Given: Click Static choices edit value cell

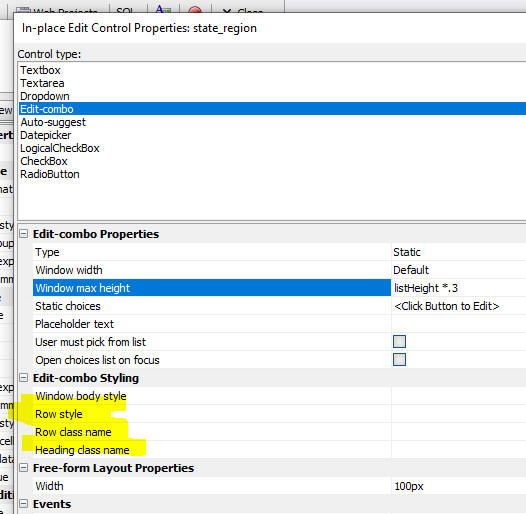Looking at the screenshot, I should 459,306.
